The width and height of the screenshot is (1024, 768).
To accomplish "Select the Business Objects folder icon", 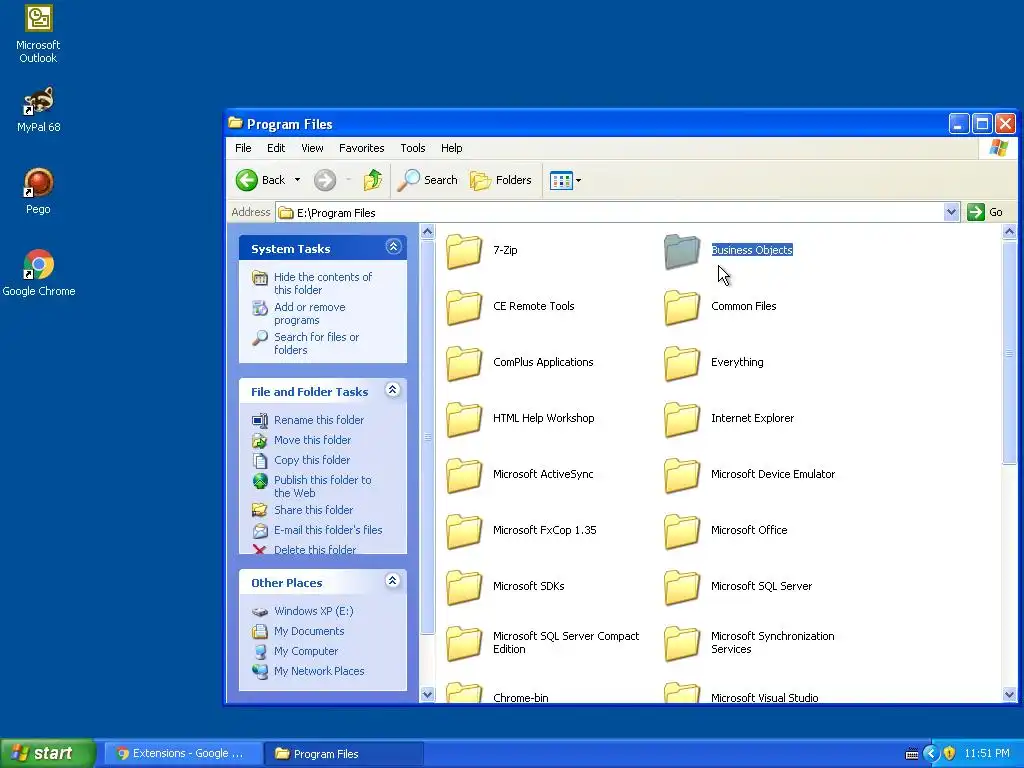I will click(682, 251).
